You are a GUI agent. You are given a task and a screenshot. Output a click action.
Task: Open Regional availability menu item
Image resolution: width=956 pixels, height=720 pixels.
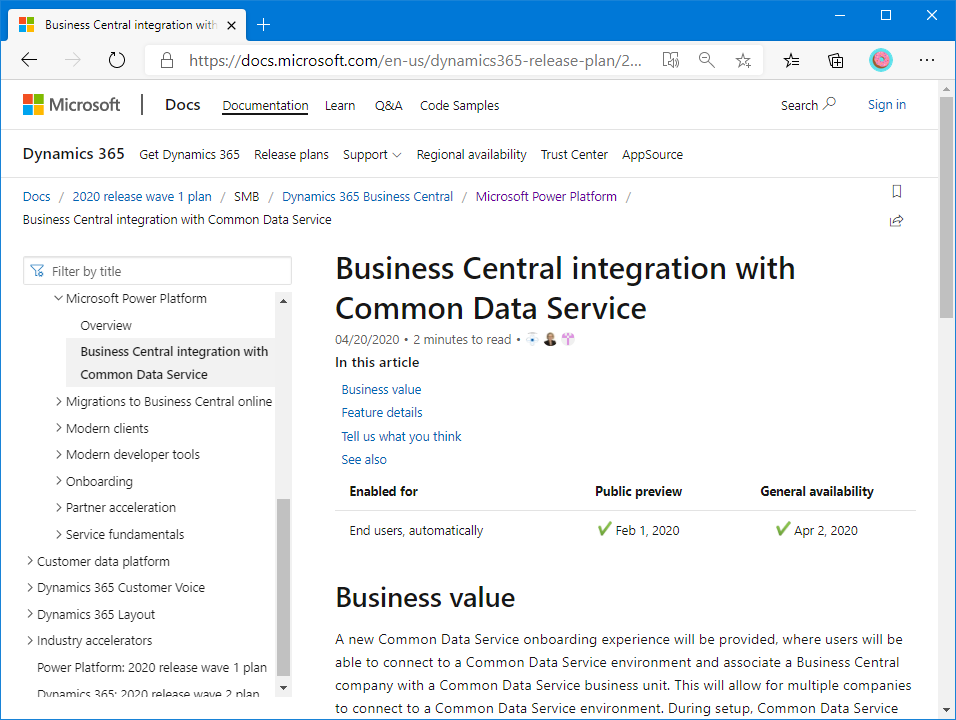coord(471,155)
